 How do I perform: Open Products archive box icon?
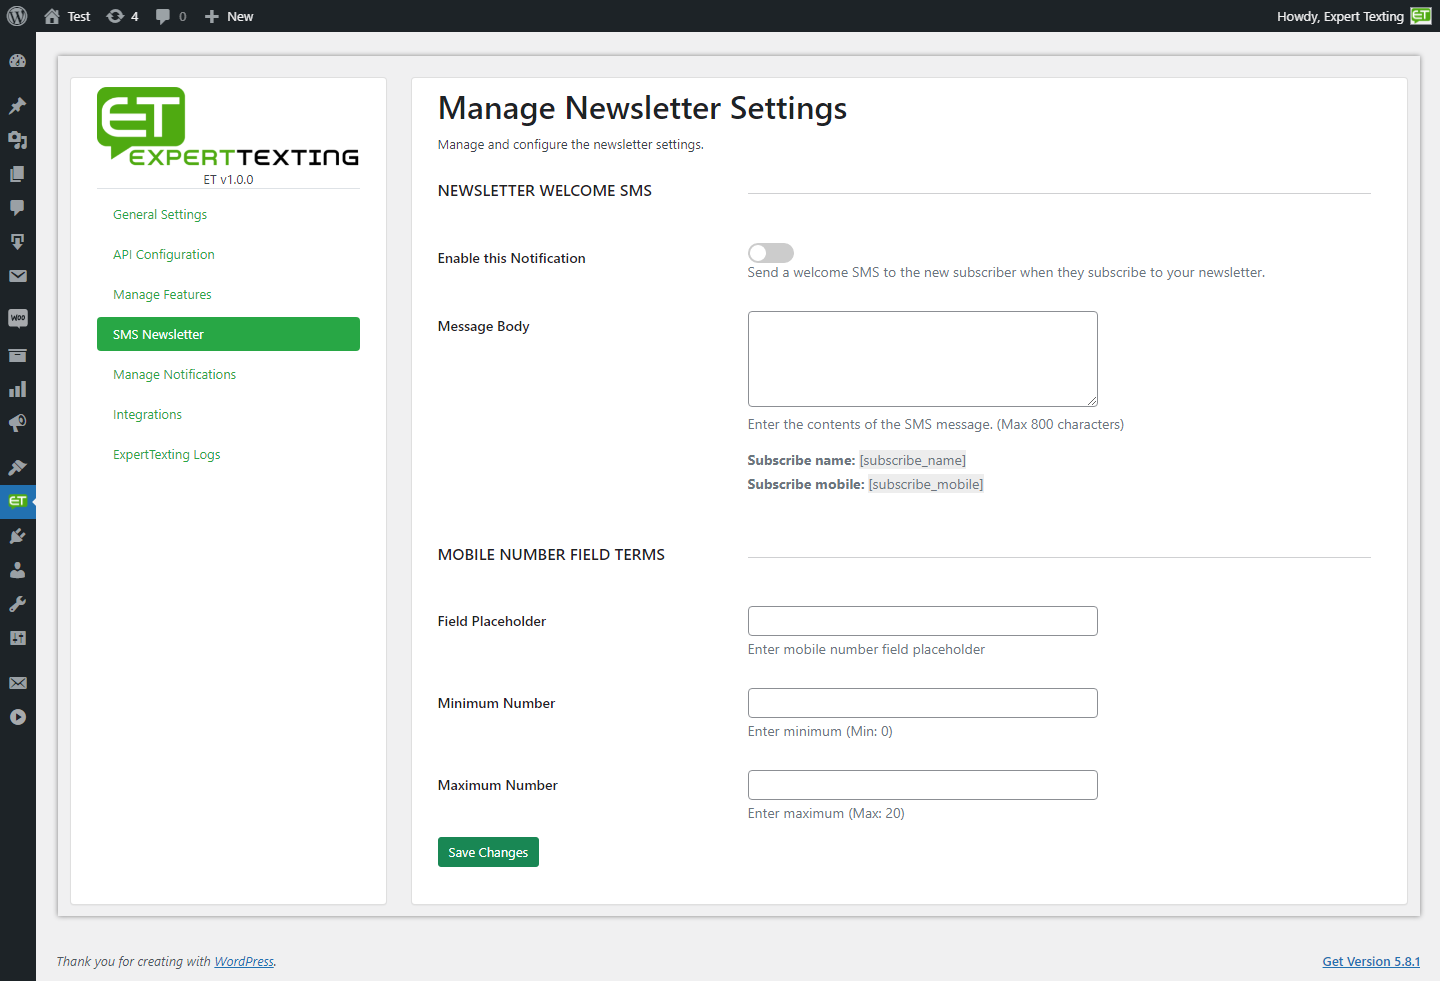point(17,355)
